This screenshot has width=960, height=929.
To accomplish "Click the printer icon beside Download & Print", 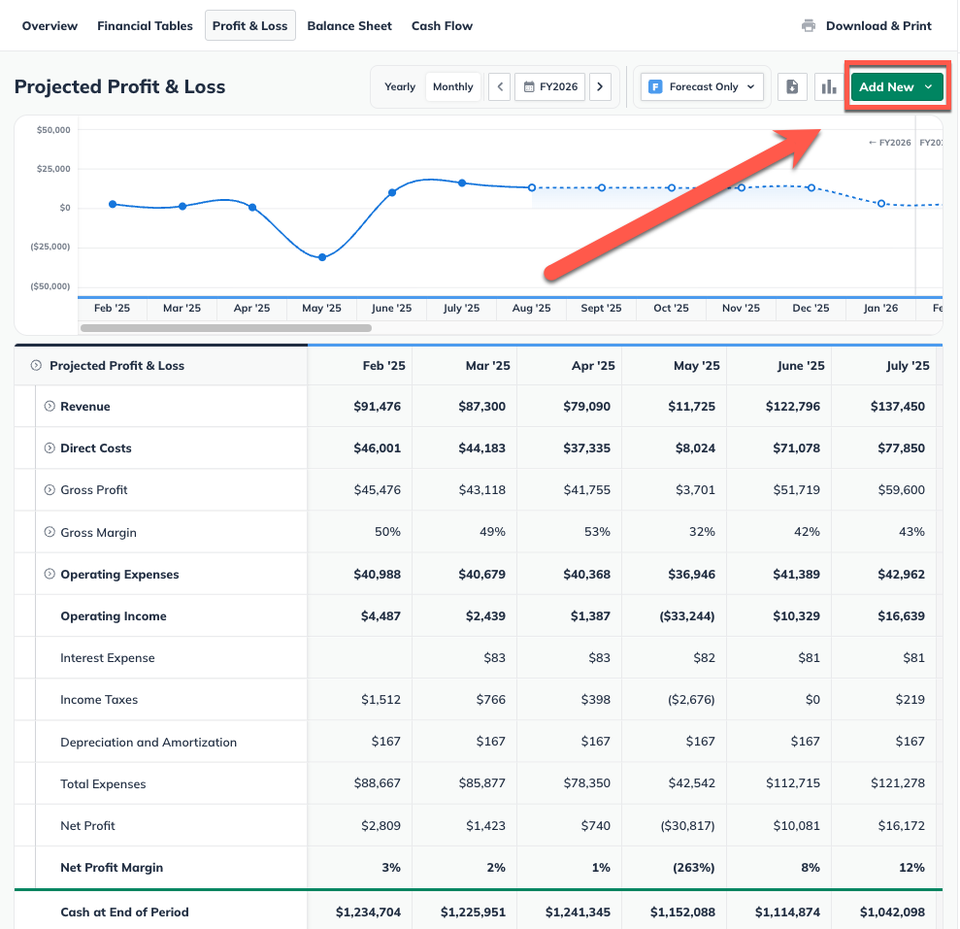I will (x=808, y=26).
